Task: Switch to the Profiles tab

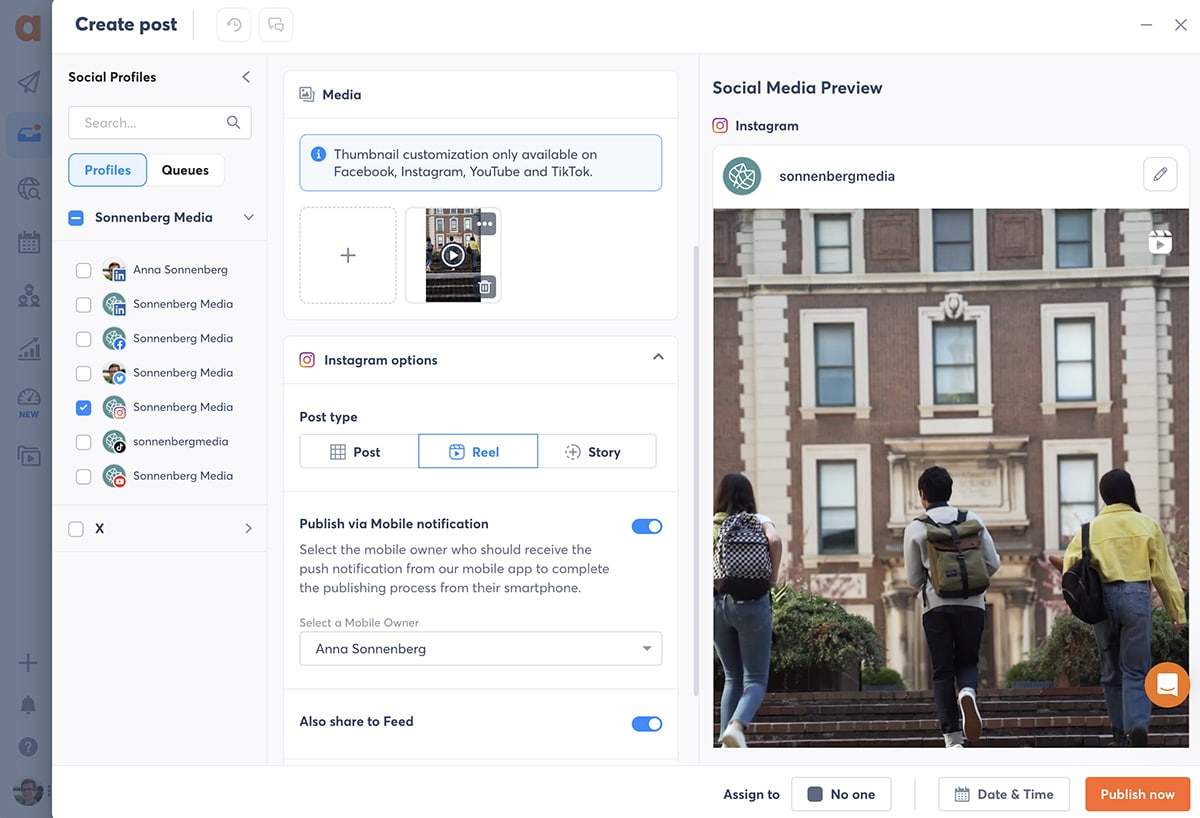Action: [x=108, y=170]
